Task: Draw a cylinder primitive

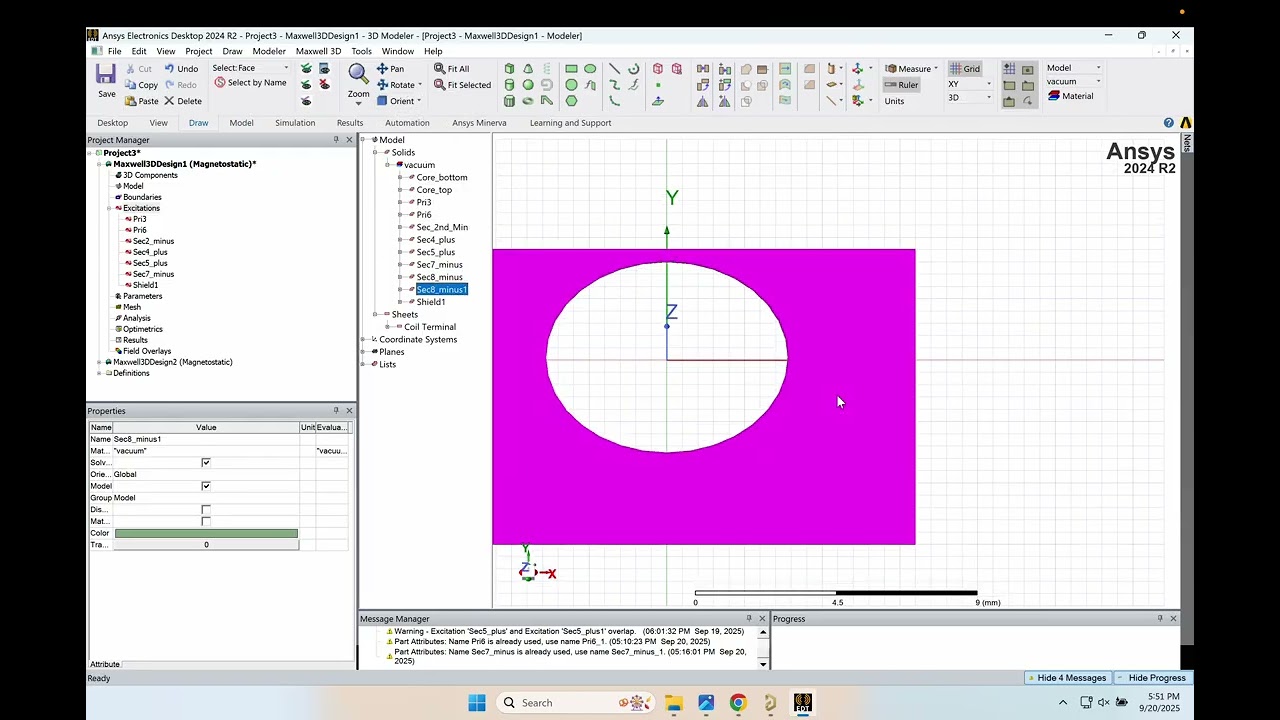Action: 509,85
